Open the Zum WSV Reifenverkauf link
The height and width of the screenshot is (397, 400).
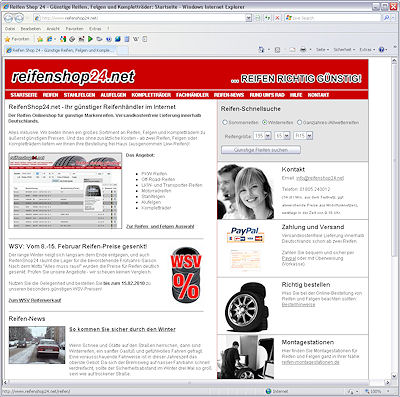point(35,300)
